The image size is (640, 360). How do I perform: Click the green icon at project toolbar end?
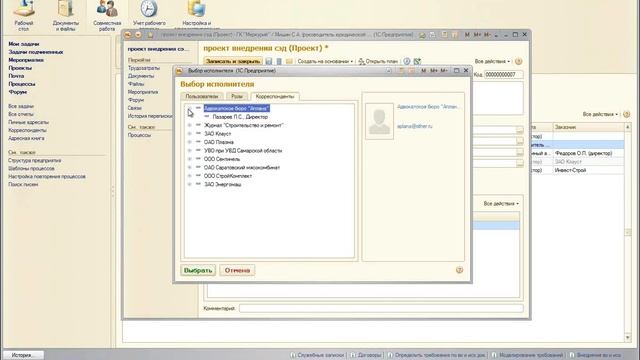click(417, 61)
